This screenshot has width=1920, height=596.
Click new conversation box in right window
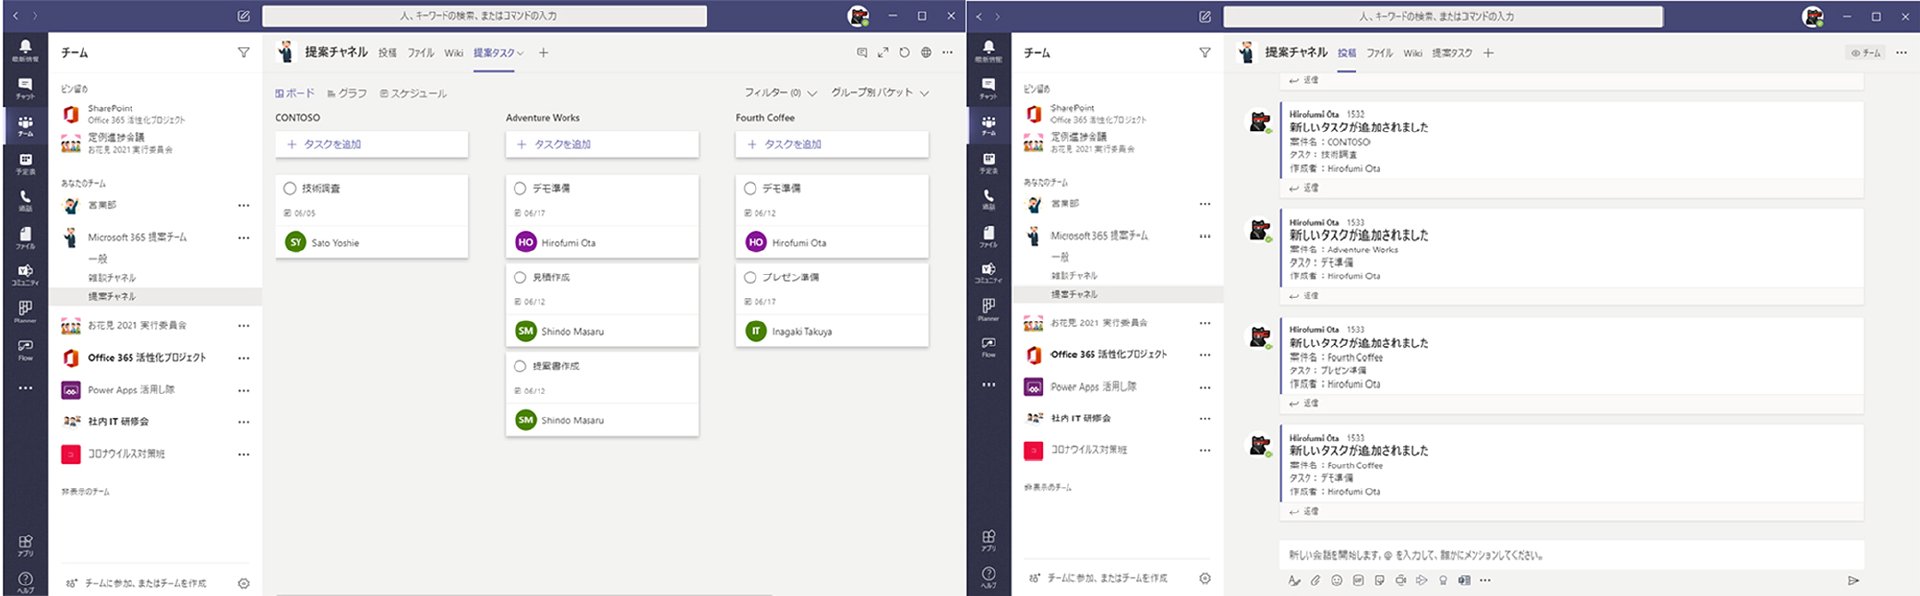pos(1571,554)
